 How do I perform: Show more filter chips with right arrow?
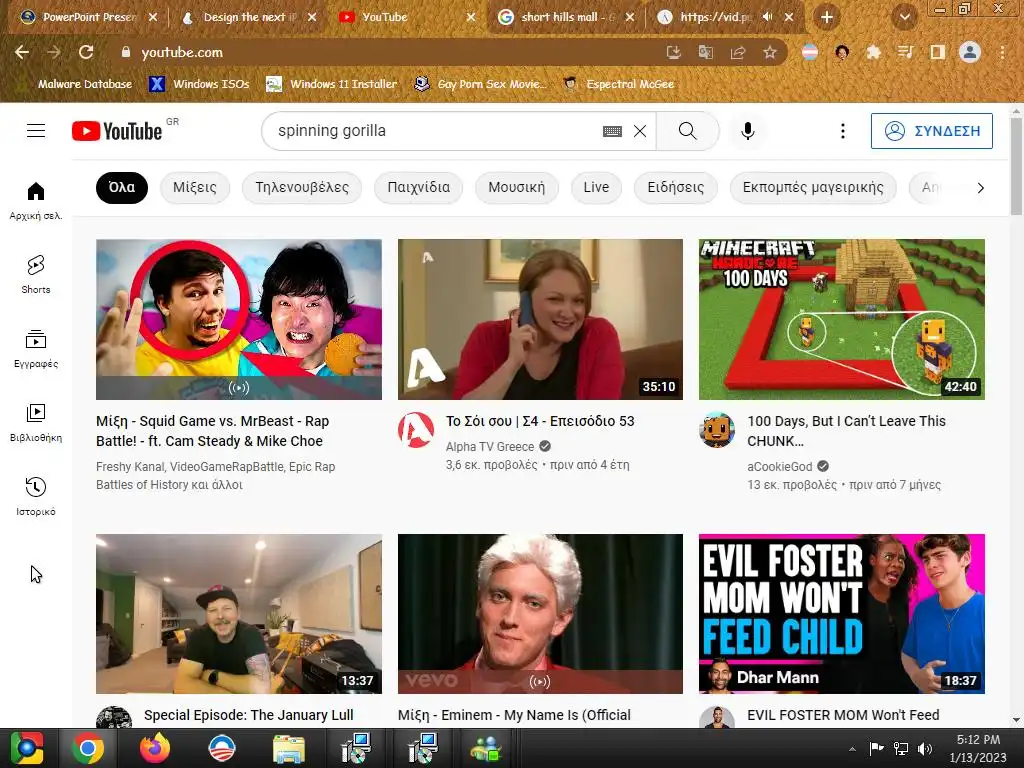tap(980, 188)
